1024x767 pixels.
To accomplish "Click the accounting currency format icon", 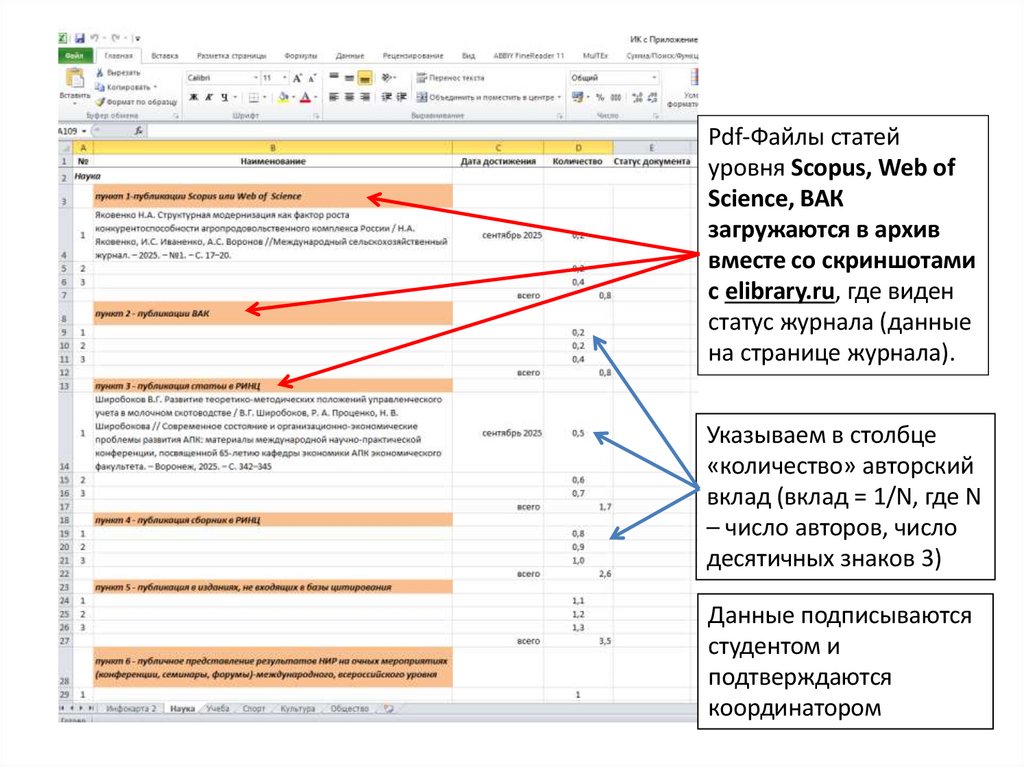I will [577, 97].
